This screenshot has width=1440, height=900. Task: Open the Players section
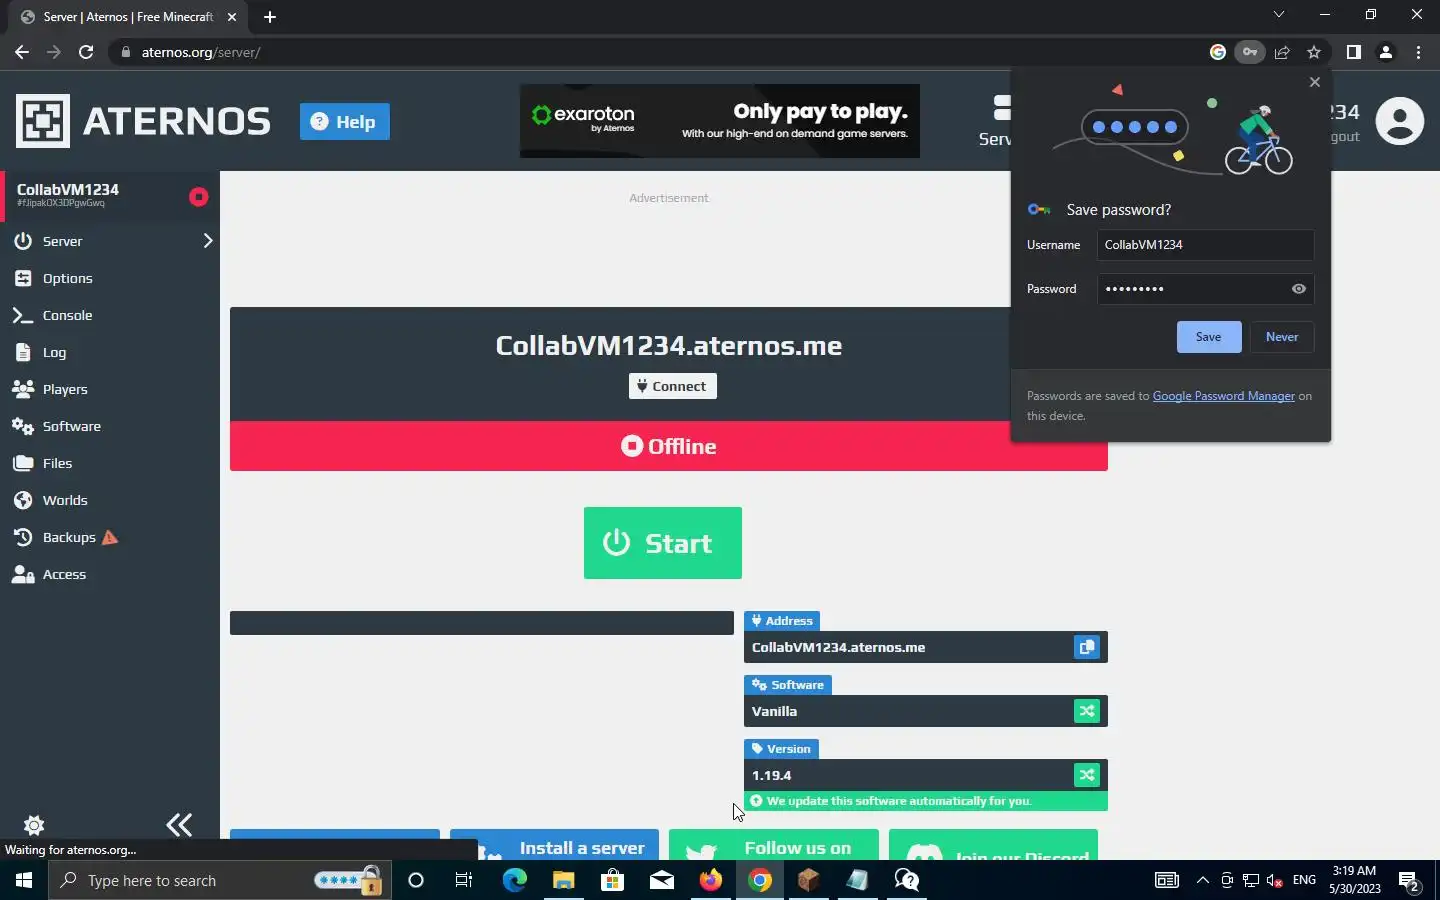(x=108, y=389)
